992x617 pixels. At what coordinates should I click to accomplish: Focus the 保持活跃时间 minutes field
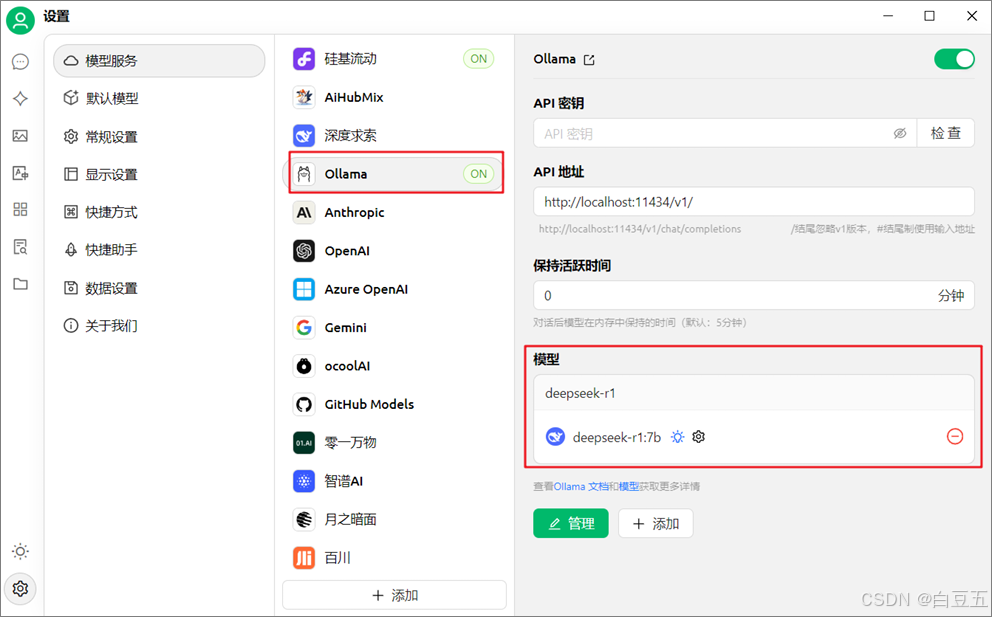tap(753, 296)
